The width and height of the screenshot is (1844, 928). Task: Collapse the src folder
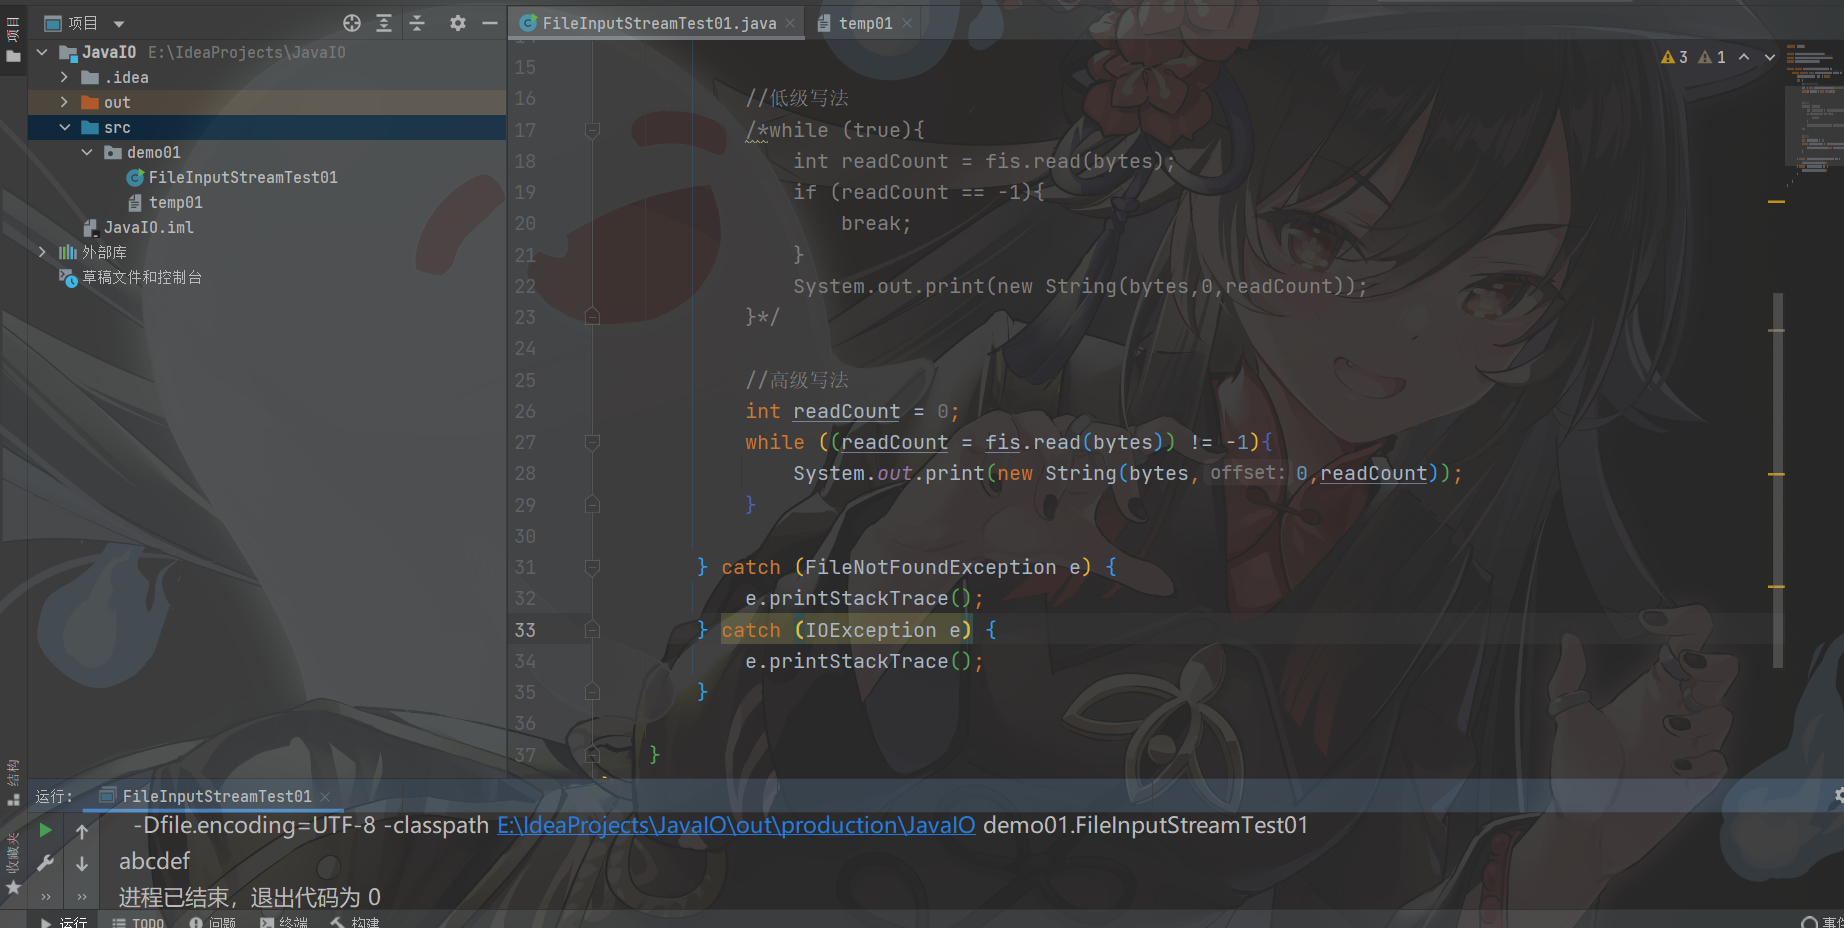click(x=64, y=127)
